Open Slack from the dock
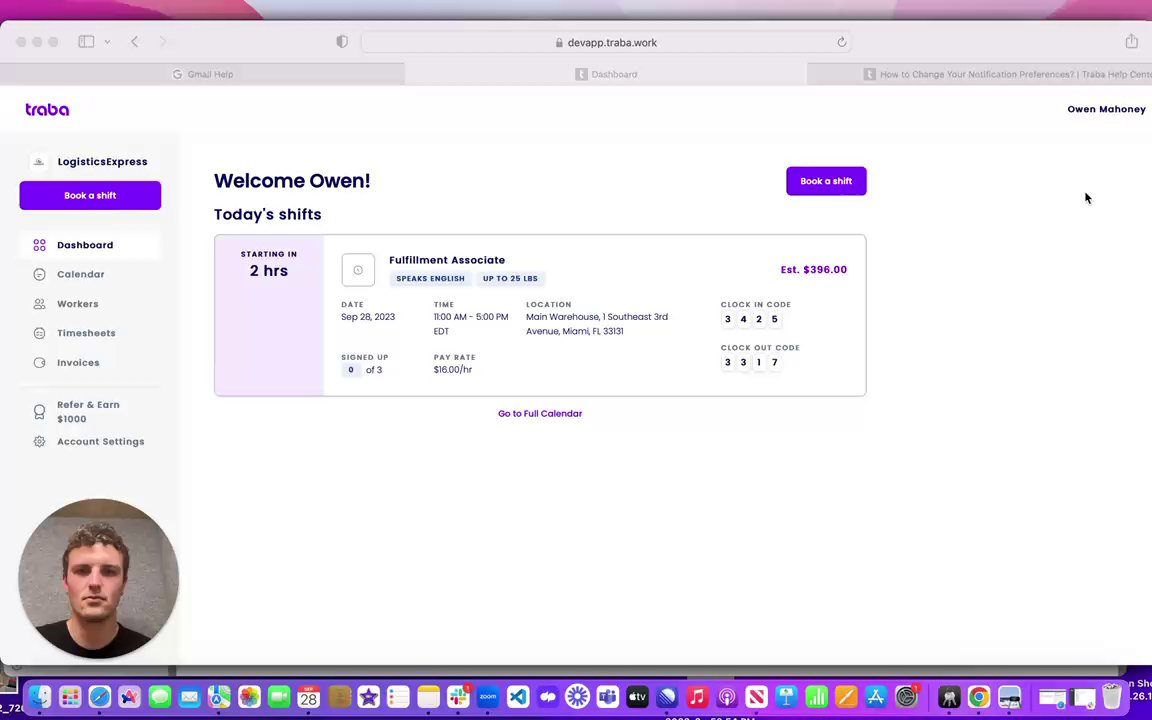Image resolution: width=1152 pixels, height=720 pixels. (x=458, y=696)
